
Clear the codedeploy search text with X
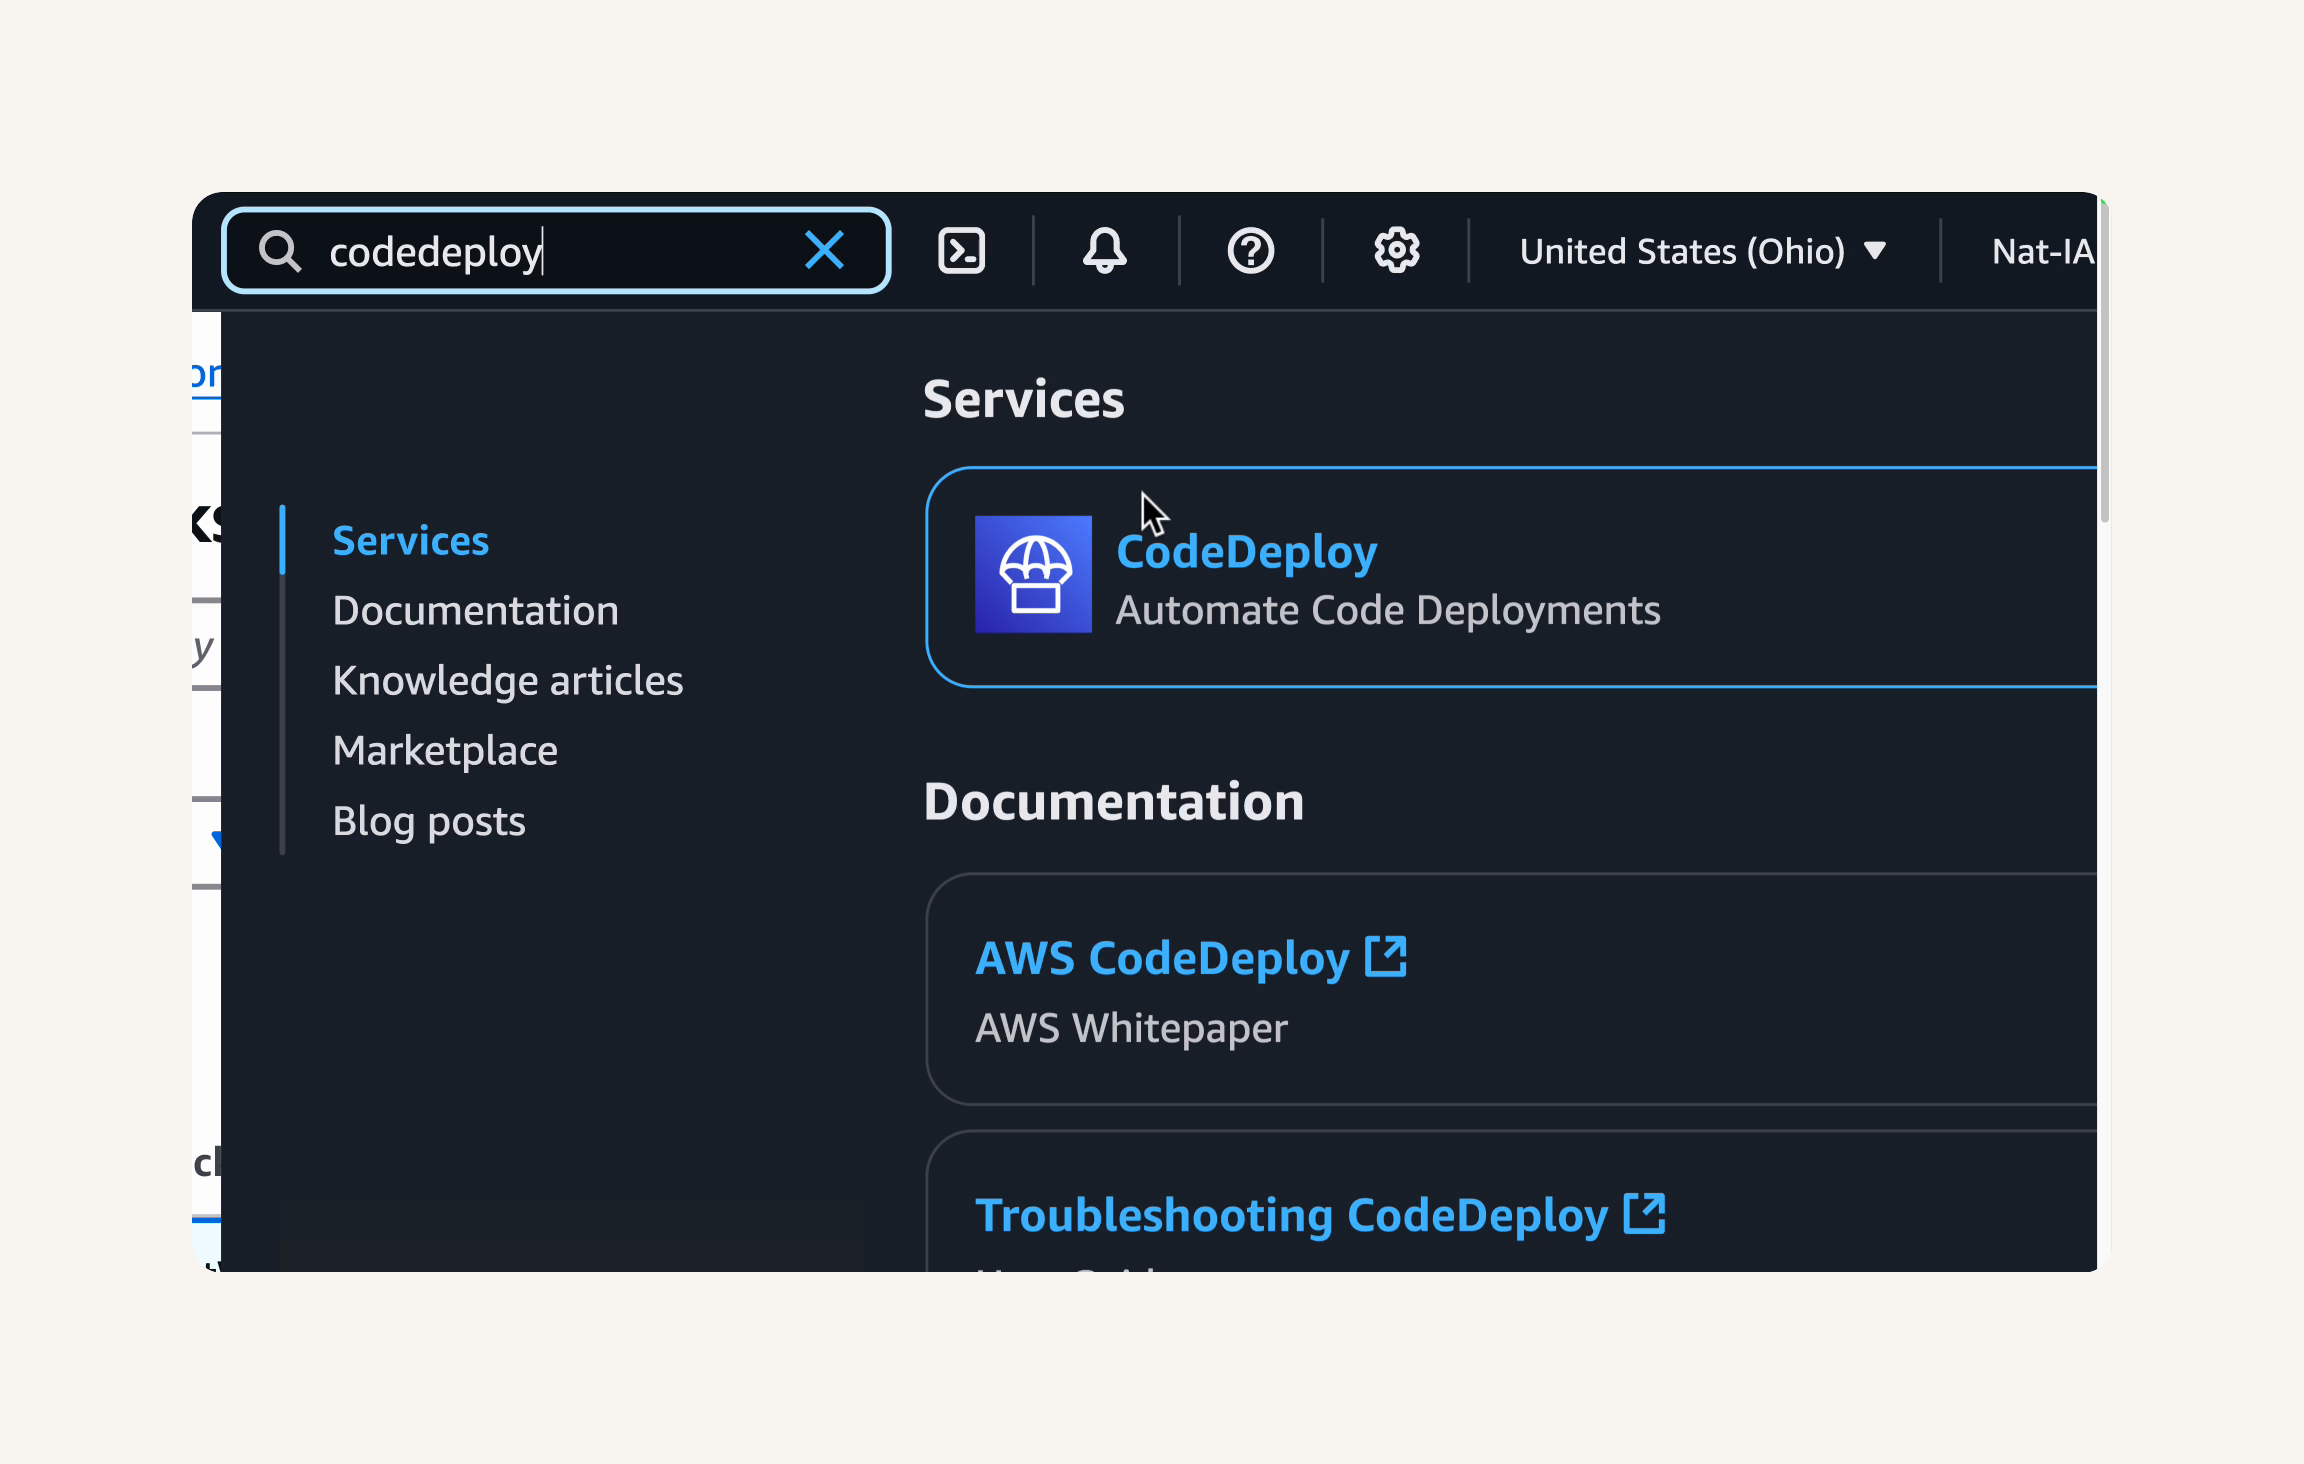[824, 250]
